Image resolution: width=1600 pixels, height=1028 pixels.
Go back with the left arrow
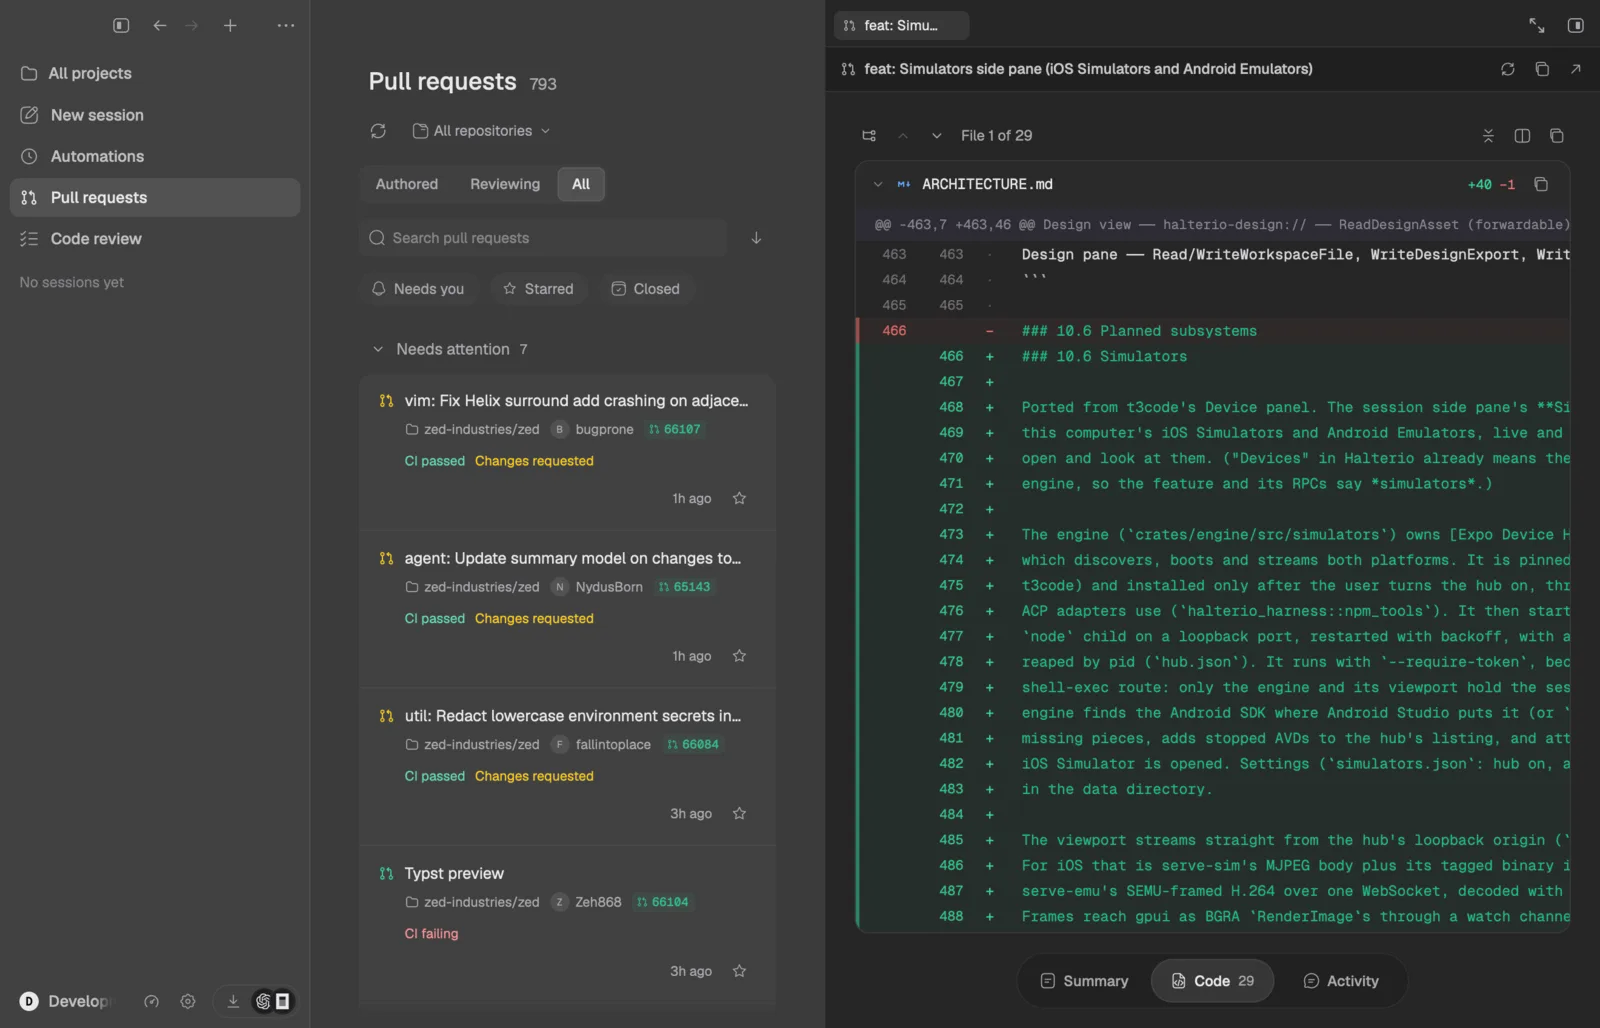tap(160, 25)
